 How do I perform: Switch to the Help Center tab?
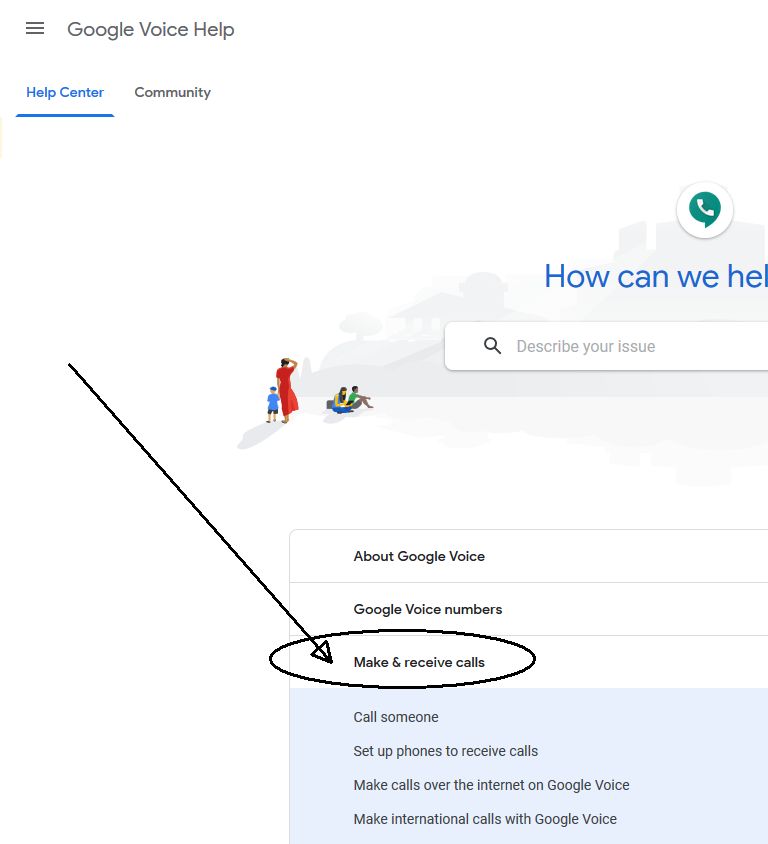click(65, 93)
